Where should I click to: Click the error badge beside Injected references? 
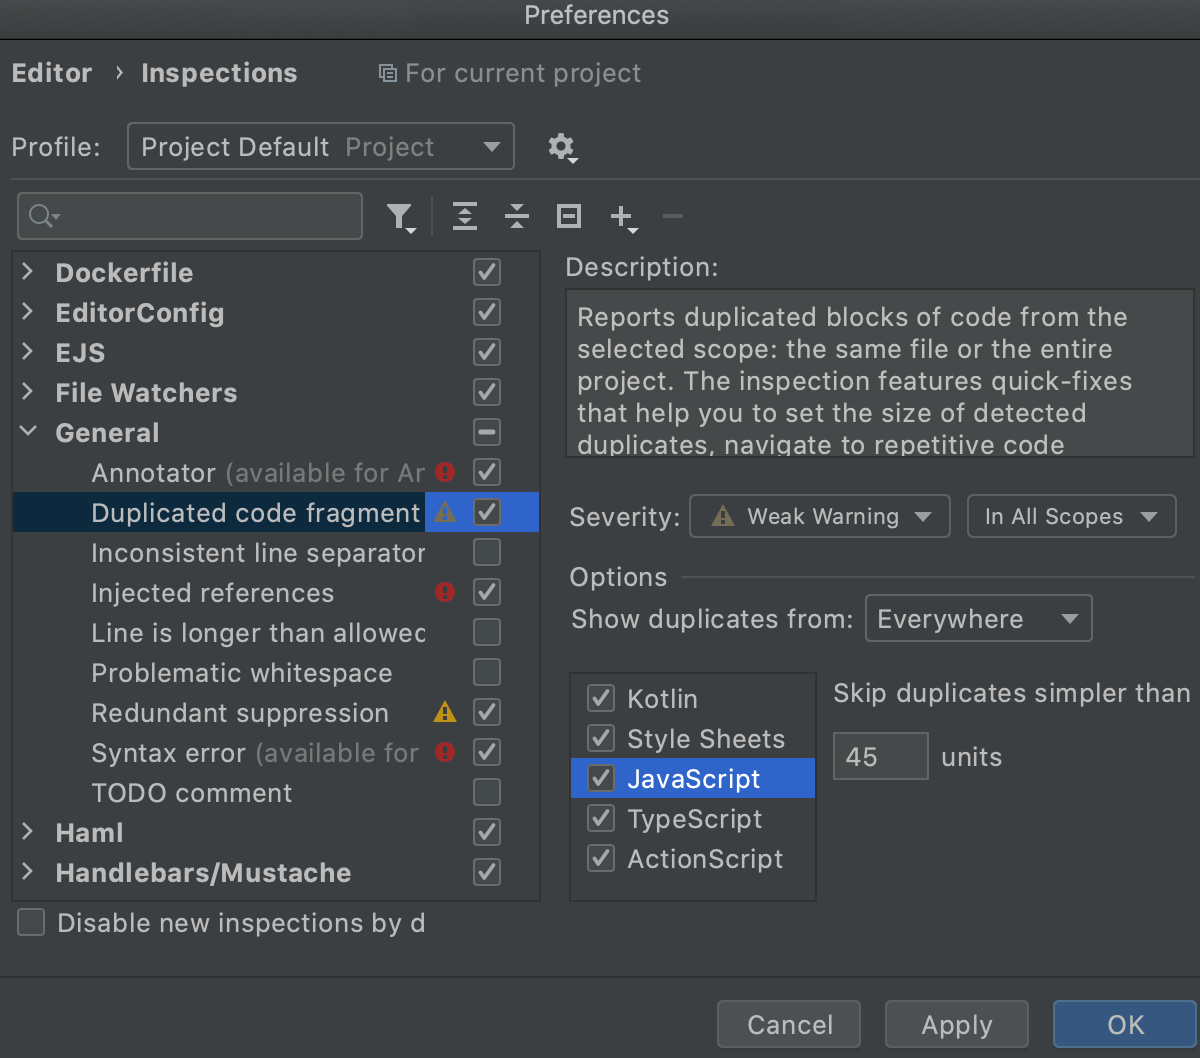click(x=444, y=592)
